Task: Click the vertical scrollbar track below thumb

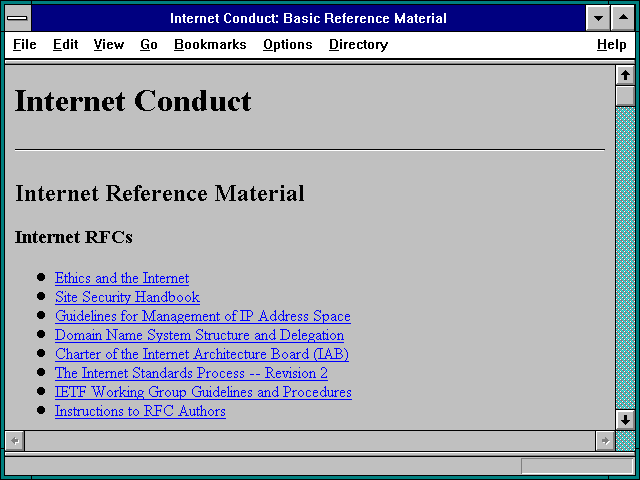Action: [625, 258]
